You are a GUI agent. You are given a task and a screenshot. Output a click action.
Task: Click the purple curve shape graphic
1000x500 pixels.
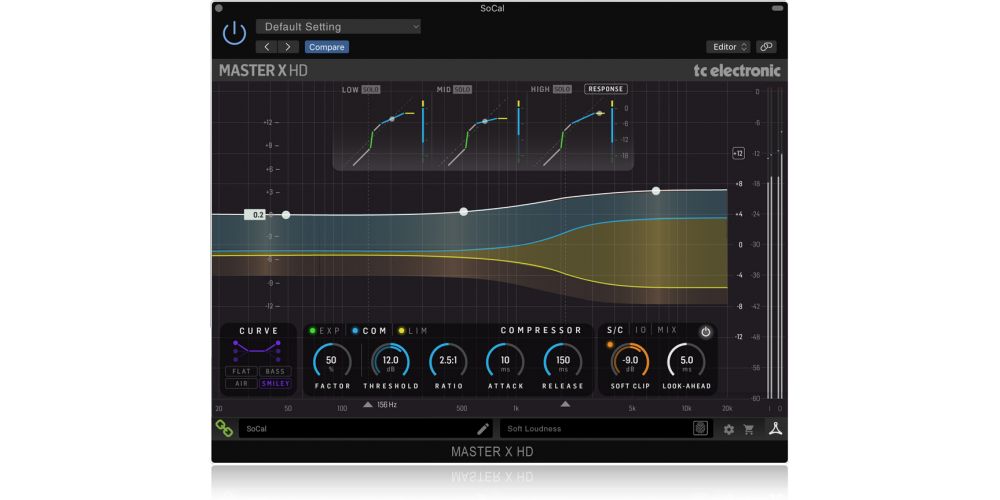click(257, 350)
